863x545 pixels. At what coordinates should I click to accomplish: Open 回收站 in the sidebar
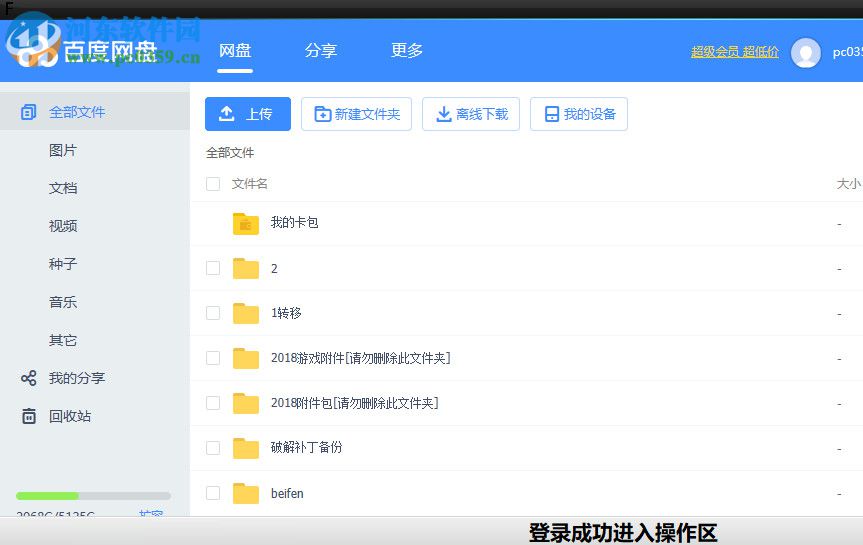70,416
